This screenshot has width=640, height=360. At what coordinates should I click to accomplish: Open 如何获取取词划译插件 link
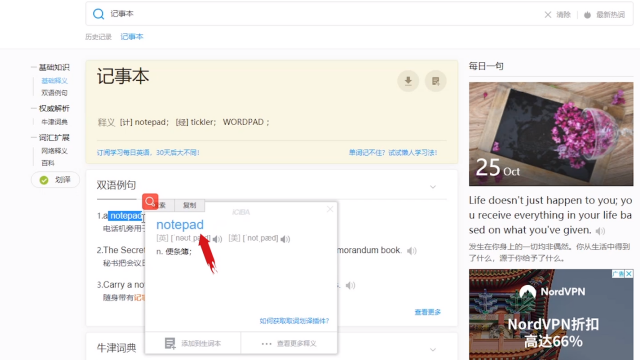tap(294, 321)
